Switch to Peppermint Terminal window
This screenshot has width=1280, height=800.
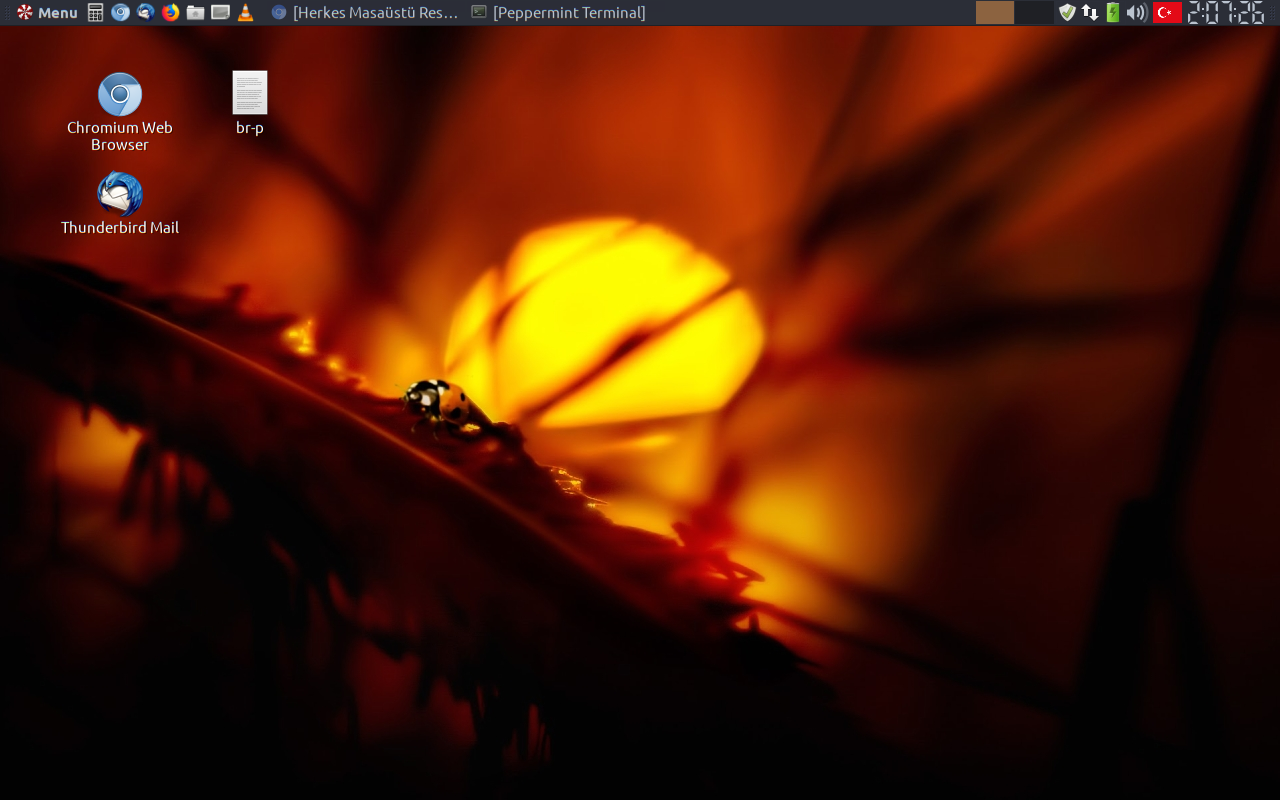559,12
